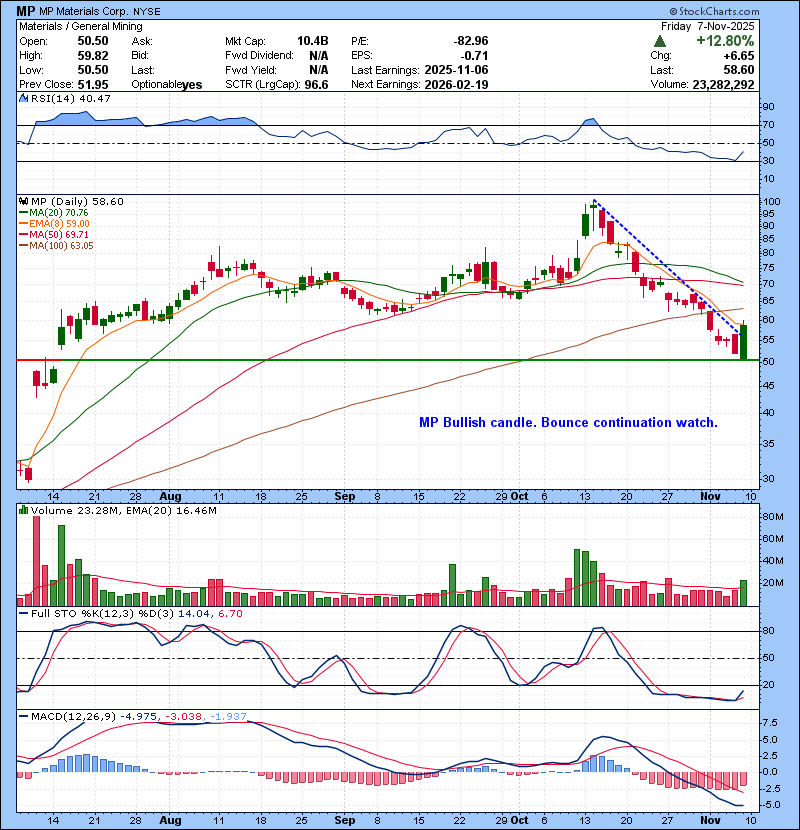Viewport: 800px width, 830px height.
Task: Click the Optionable yes value
Action: [x=192, y=85]
